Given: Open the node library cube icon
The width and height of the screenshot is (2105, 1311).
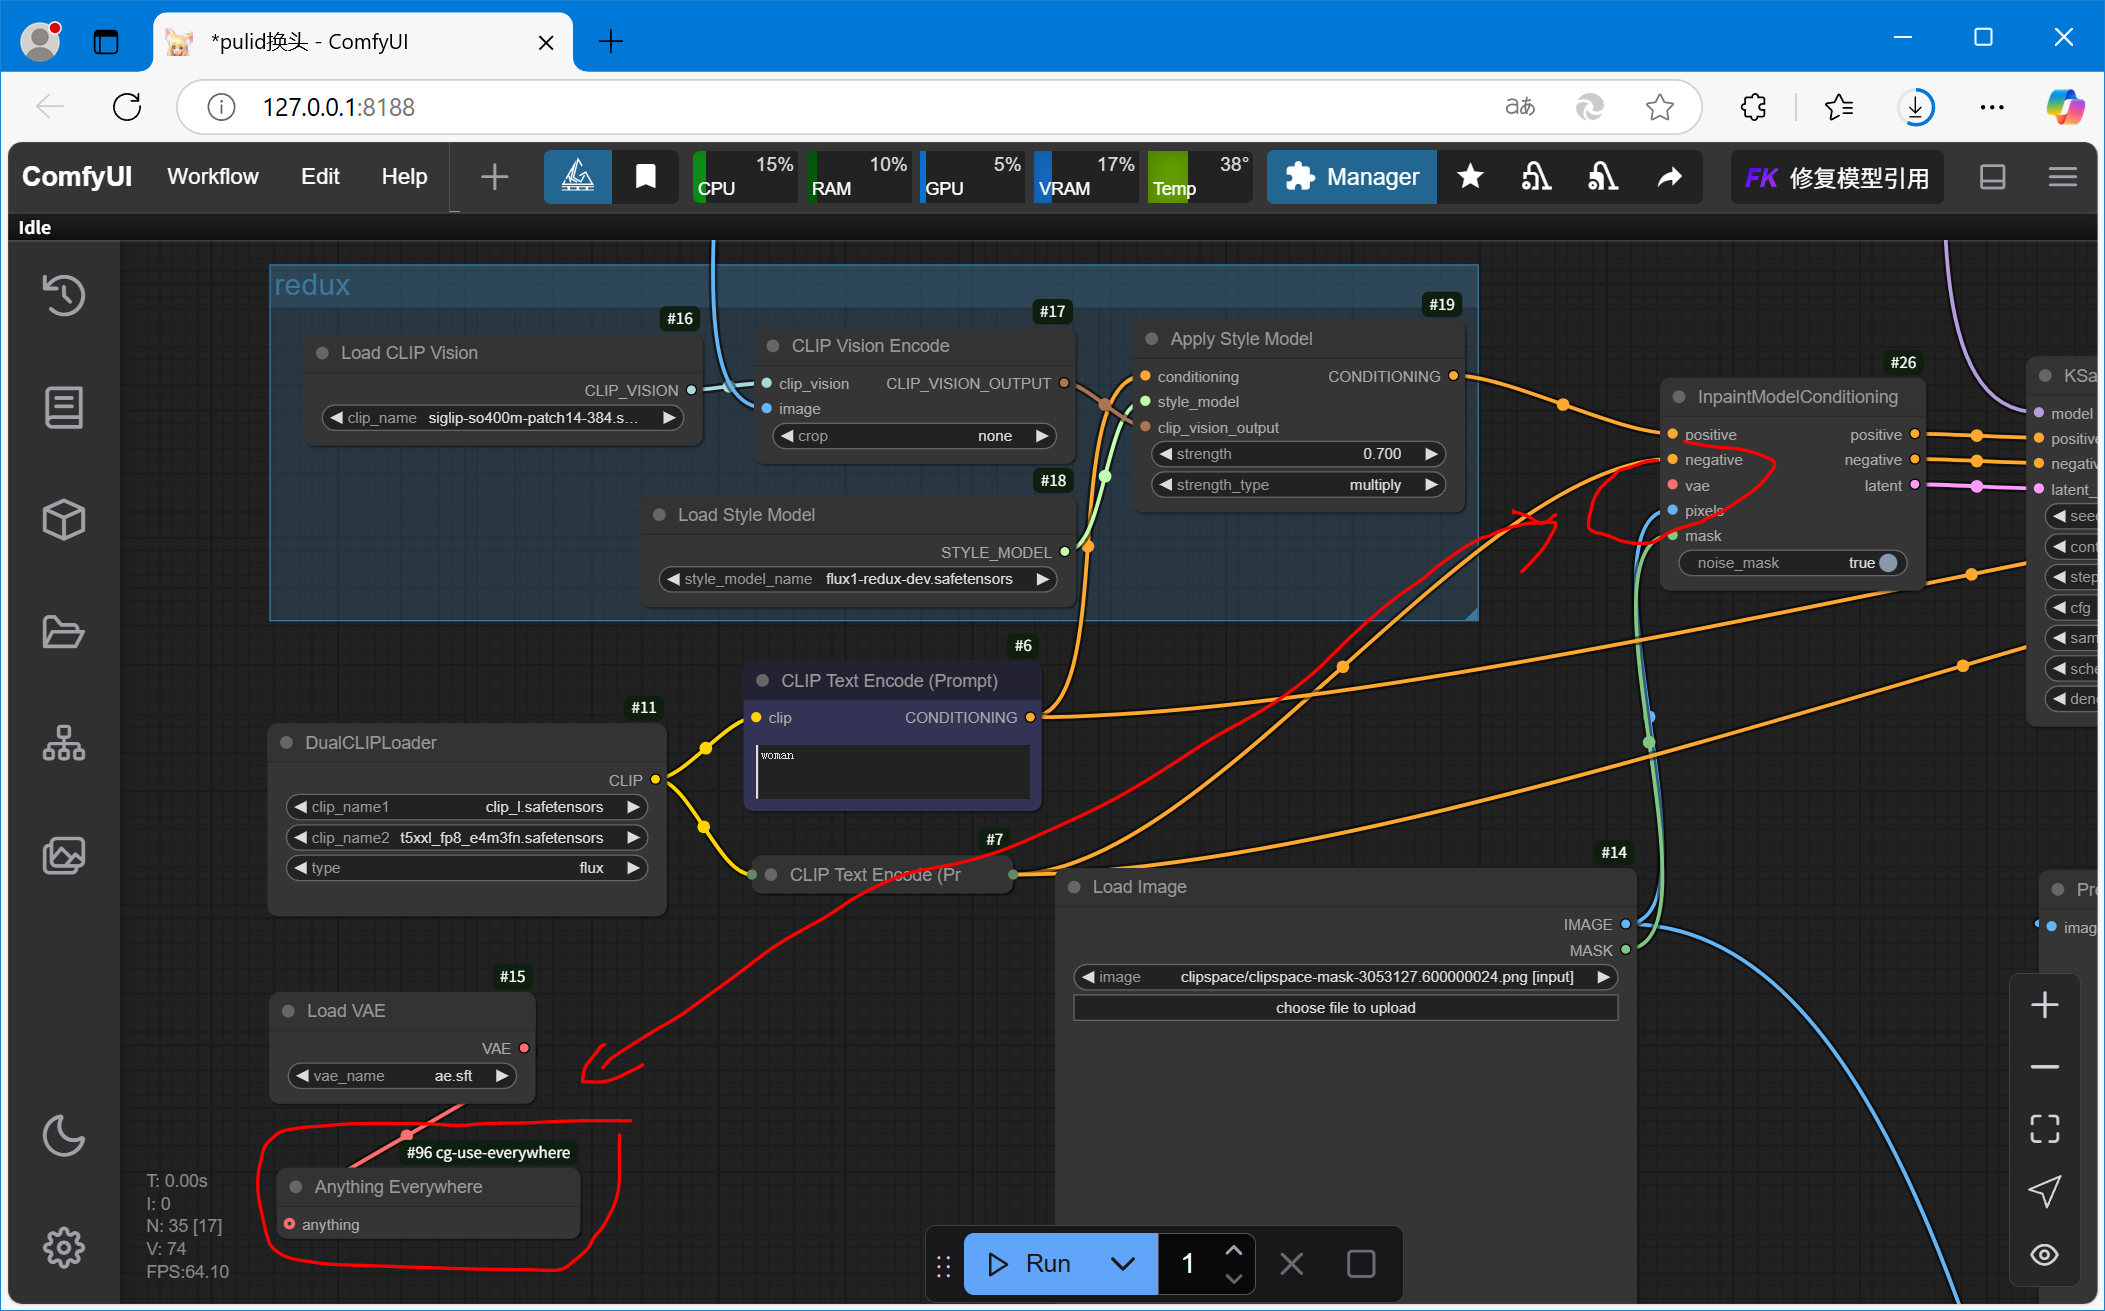Looking at the screenshot, I should 63,519.
